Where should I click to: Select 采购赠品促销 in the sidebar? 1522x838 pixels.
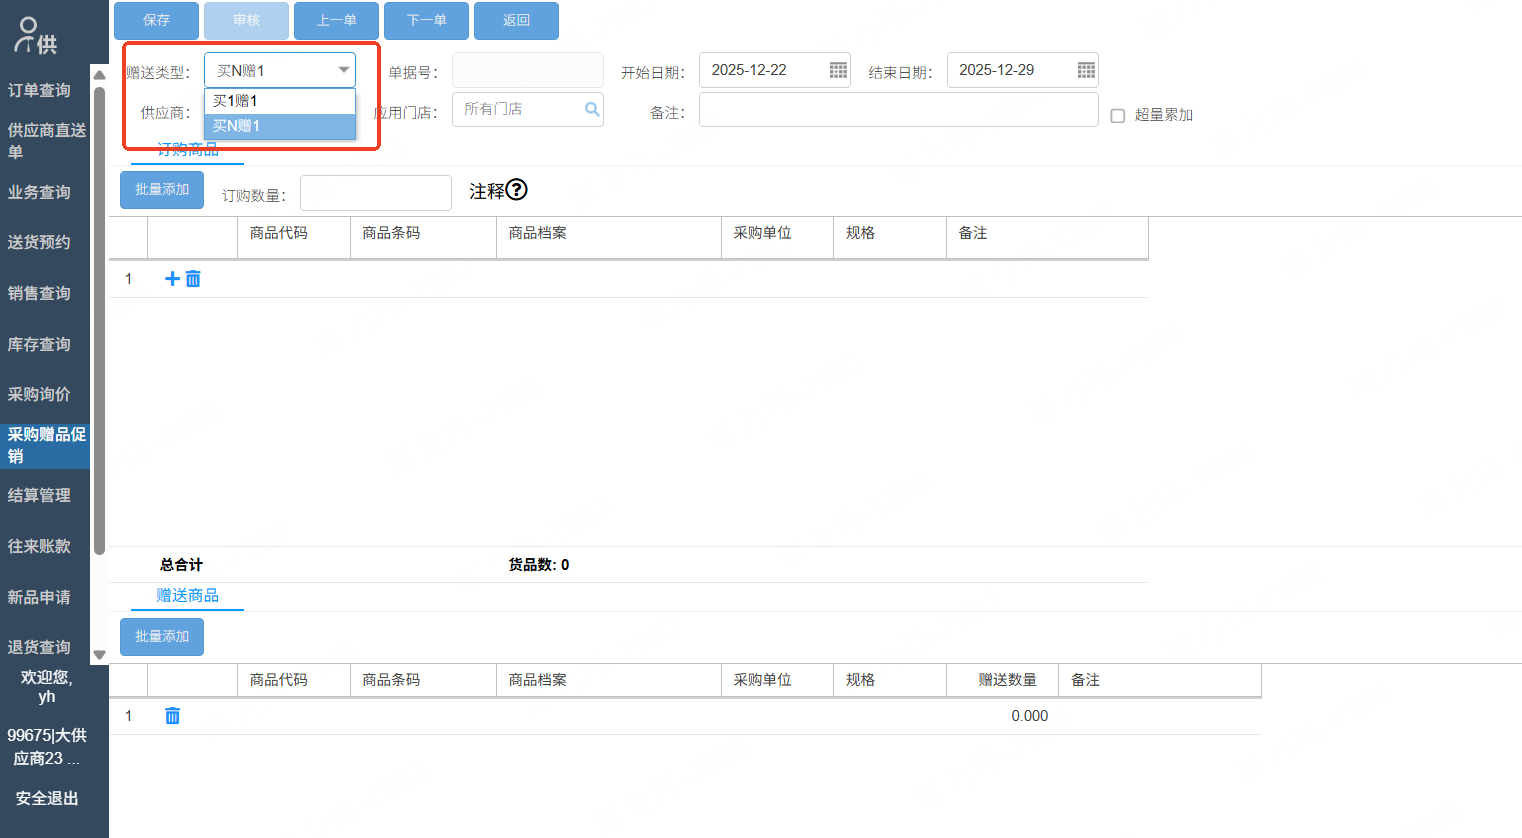click(45, 445)
